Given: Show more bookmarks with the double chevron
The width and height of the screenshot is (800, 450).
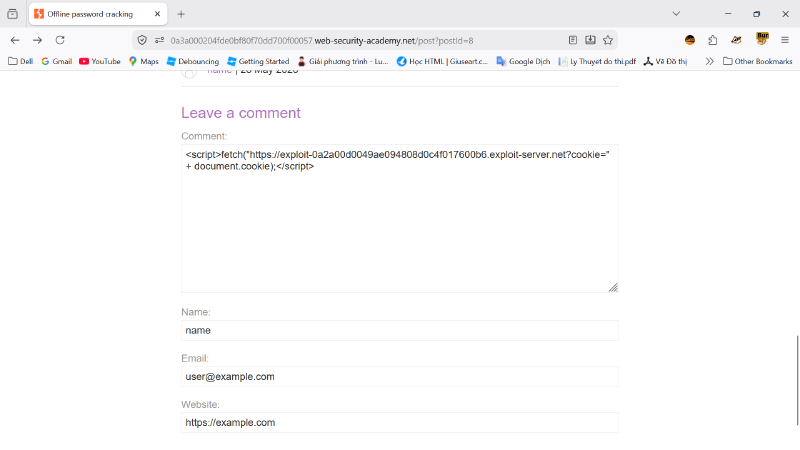Looking at the screenshot, I should click(710, 61).
